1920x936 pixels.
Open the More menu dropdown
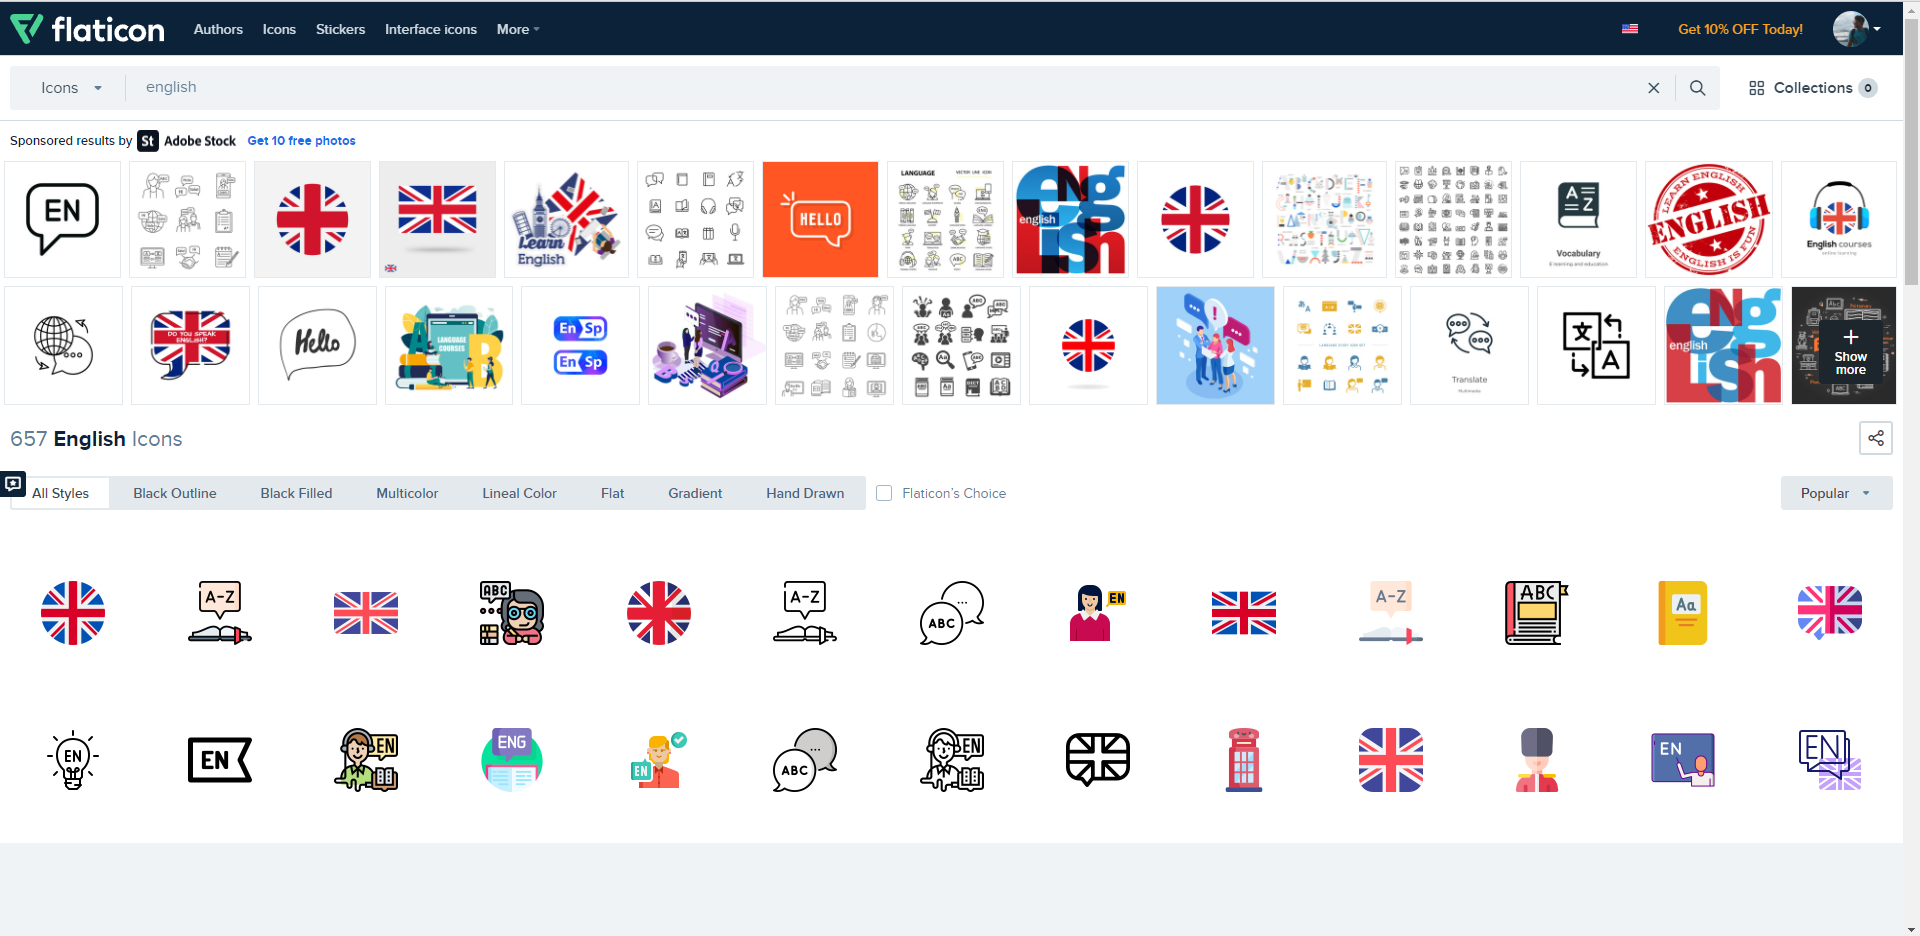[518, 29]
